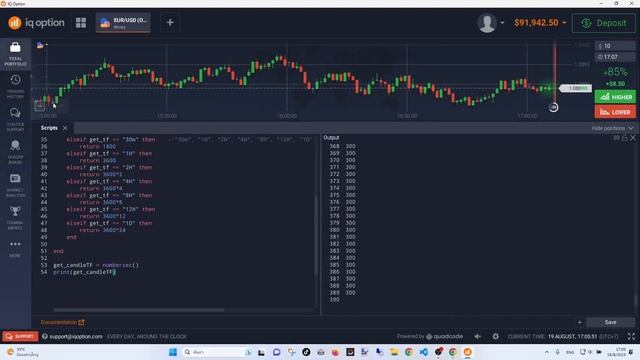Open Chats & Support in the sidebar
This screenshot has width=640, height=360.
click(x=15, y=120)
